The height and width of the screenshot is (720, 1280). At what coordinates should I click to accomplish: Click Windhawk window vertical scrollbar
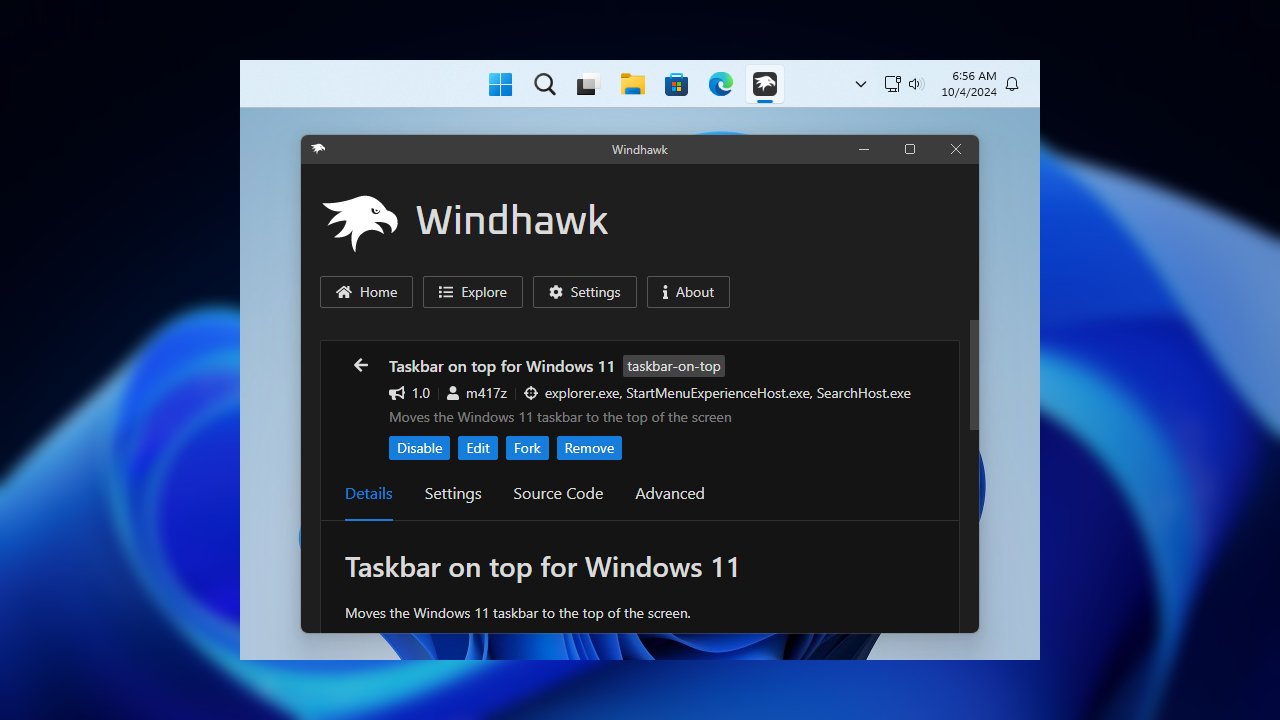pyautogui.click(x=974, y=375)
